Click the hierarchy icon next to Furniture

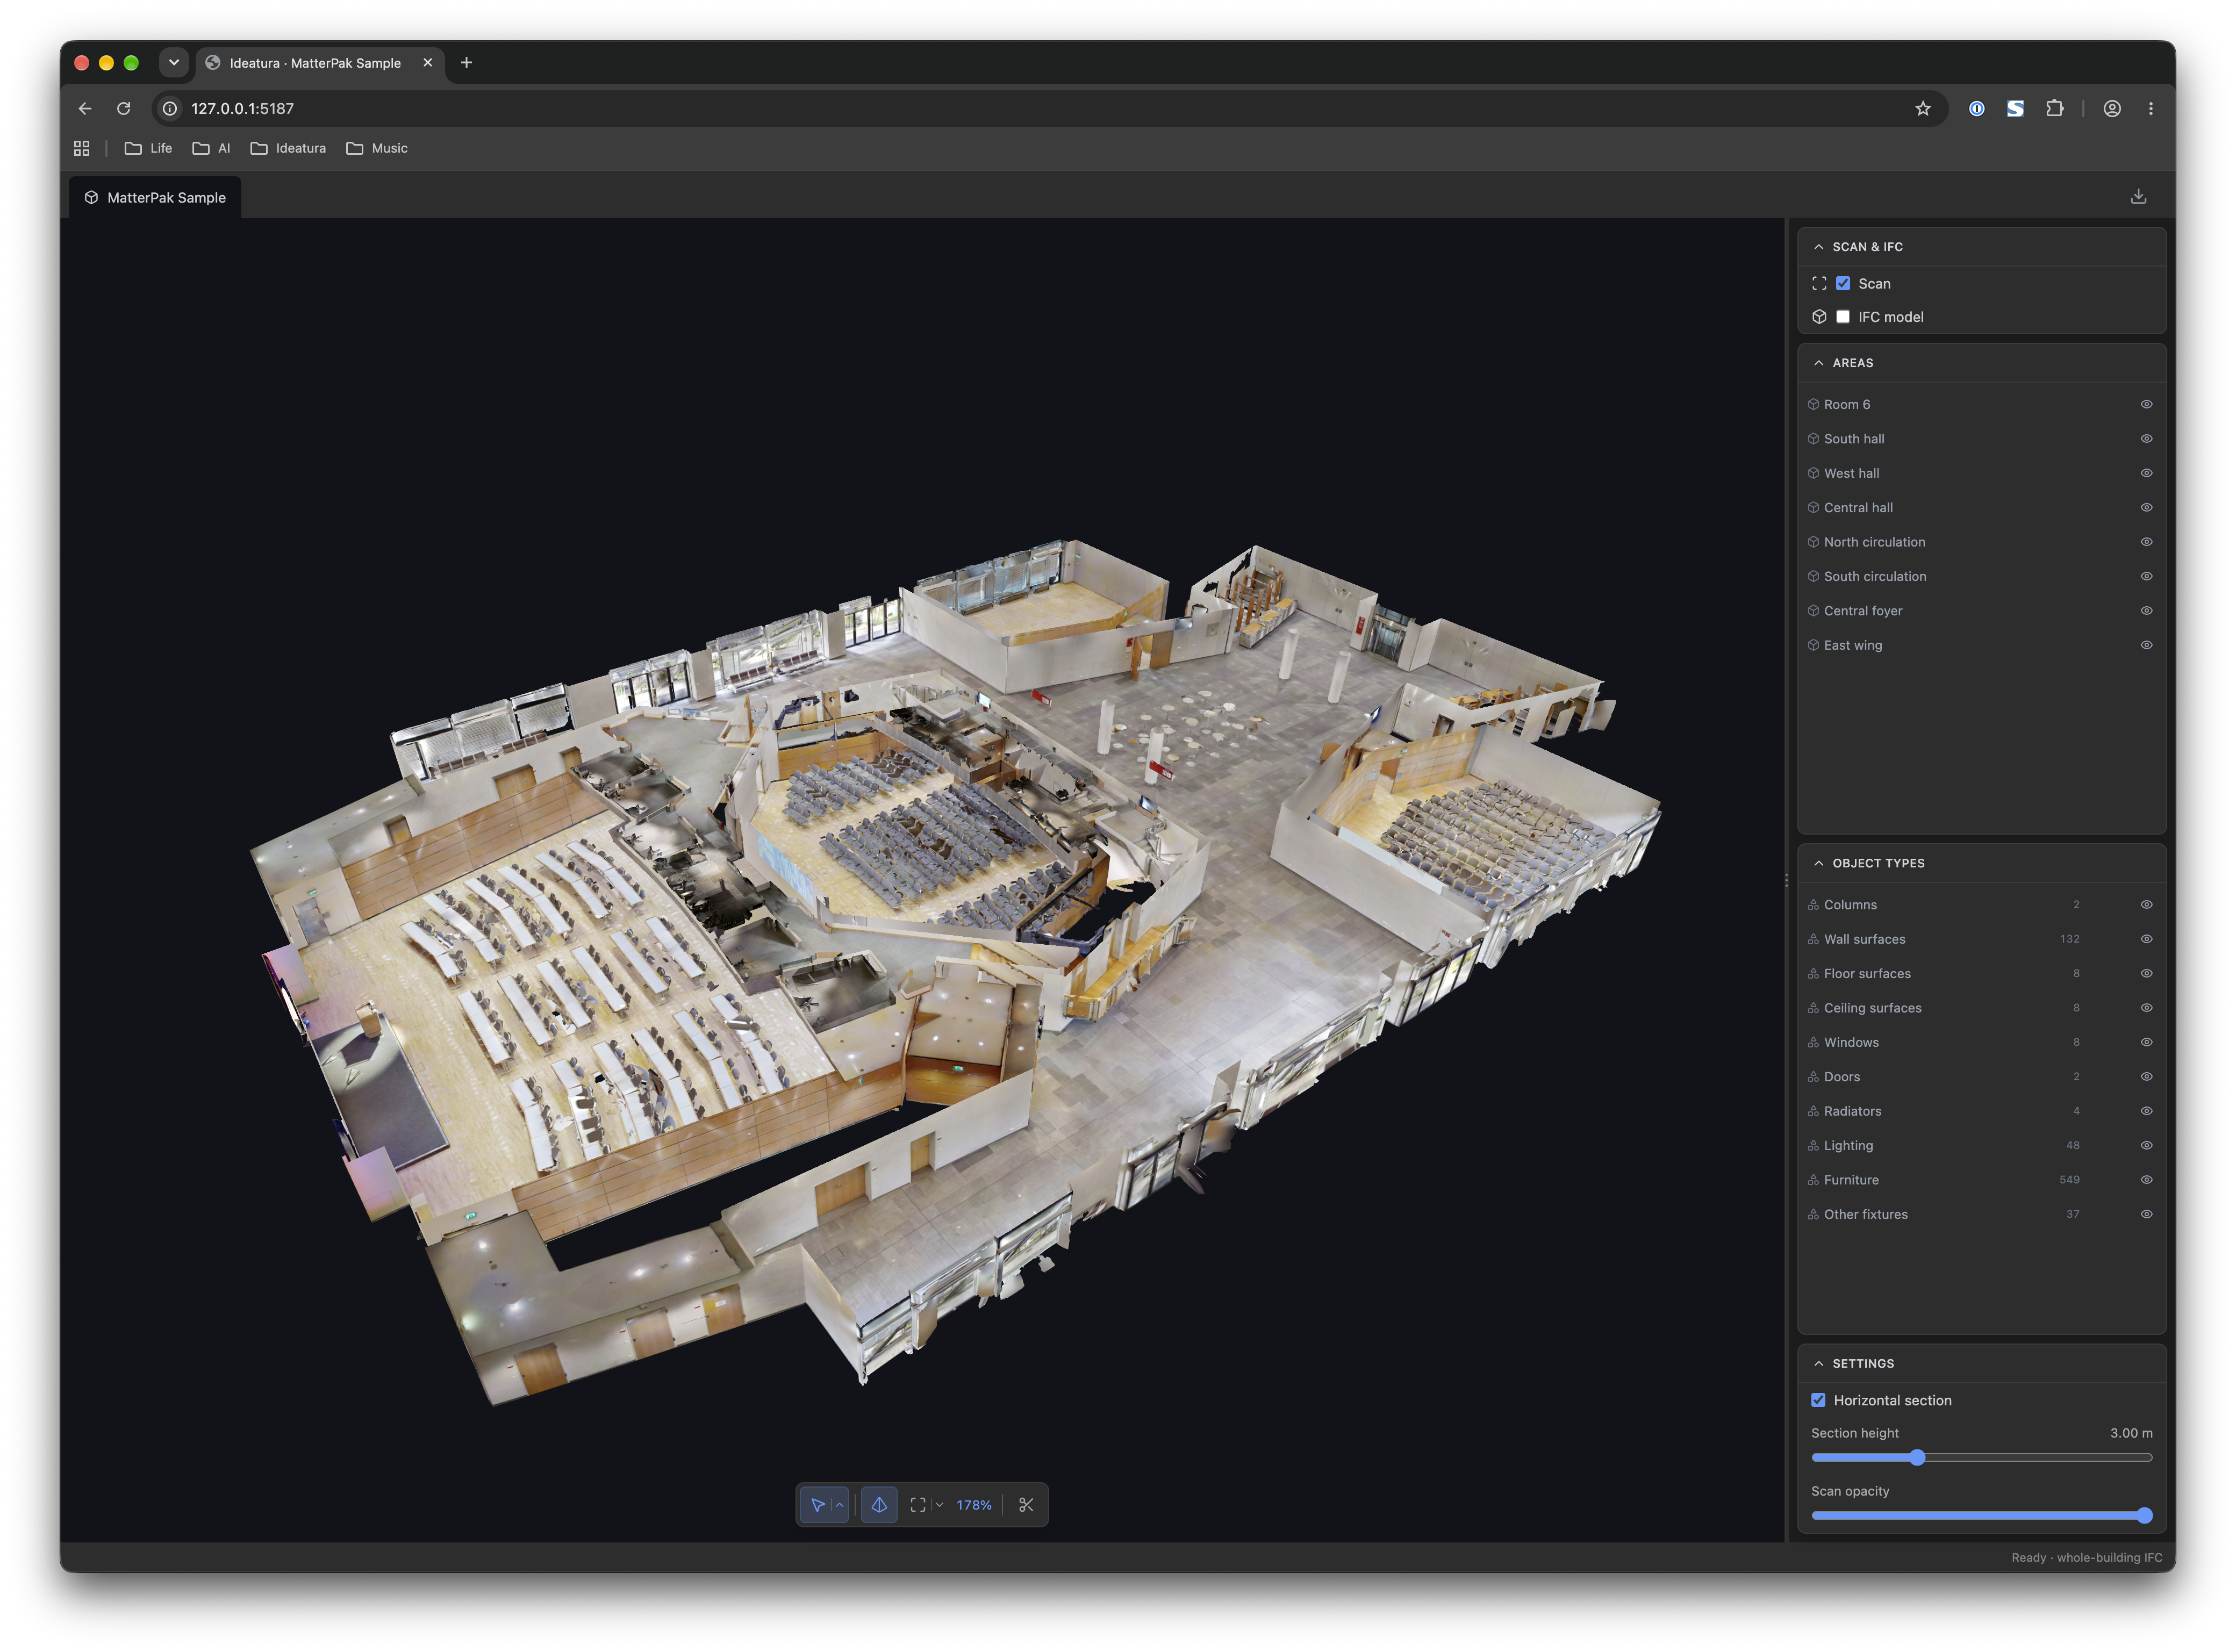pyautogui.click(x=1813, y=1180)
